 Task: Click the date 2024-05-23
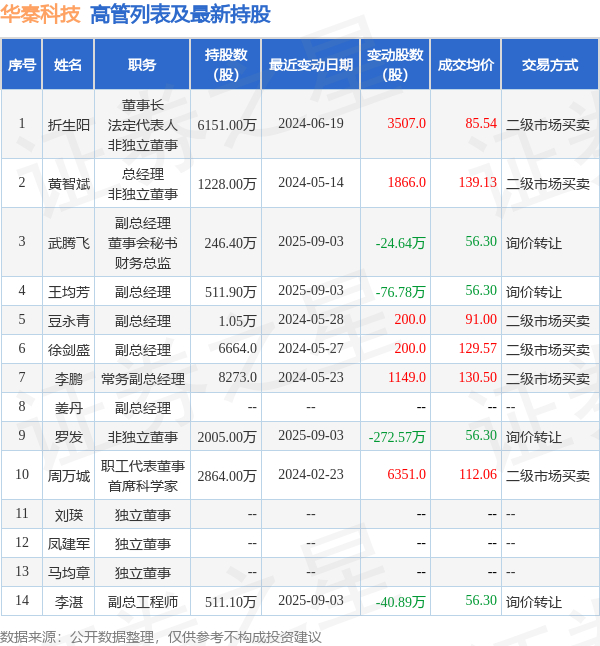tap(311, 377)
